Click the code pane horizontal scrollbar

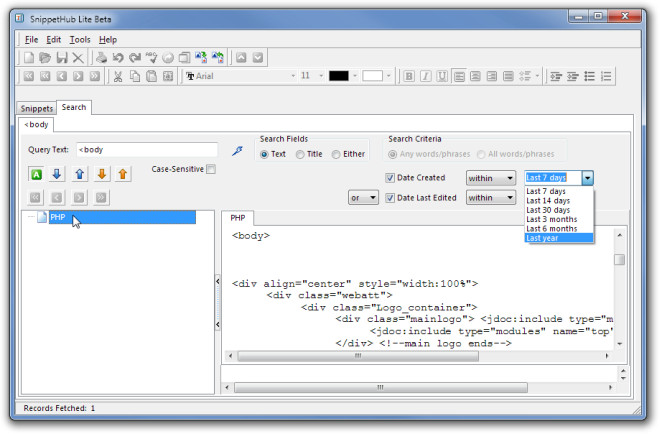point(418,356)
